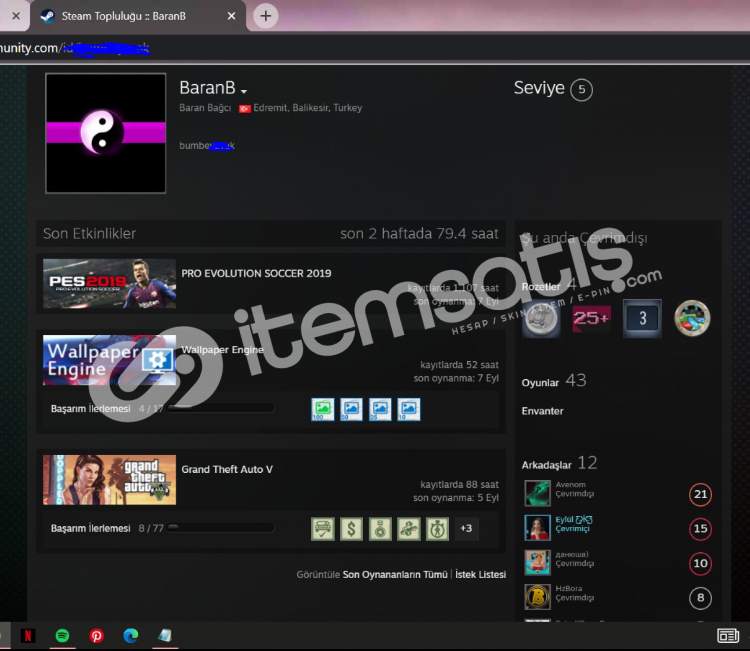Click the level 15 friend badge

pyautogui.click(x=700, y=529)
